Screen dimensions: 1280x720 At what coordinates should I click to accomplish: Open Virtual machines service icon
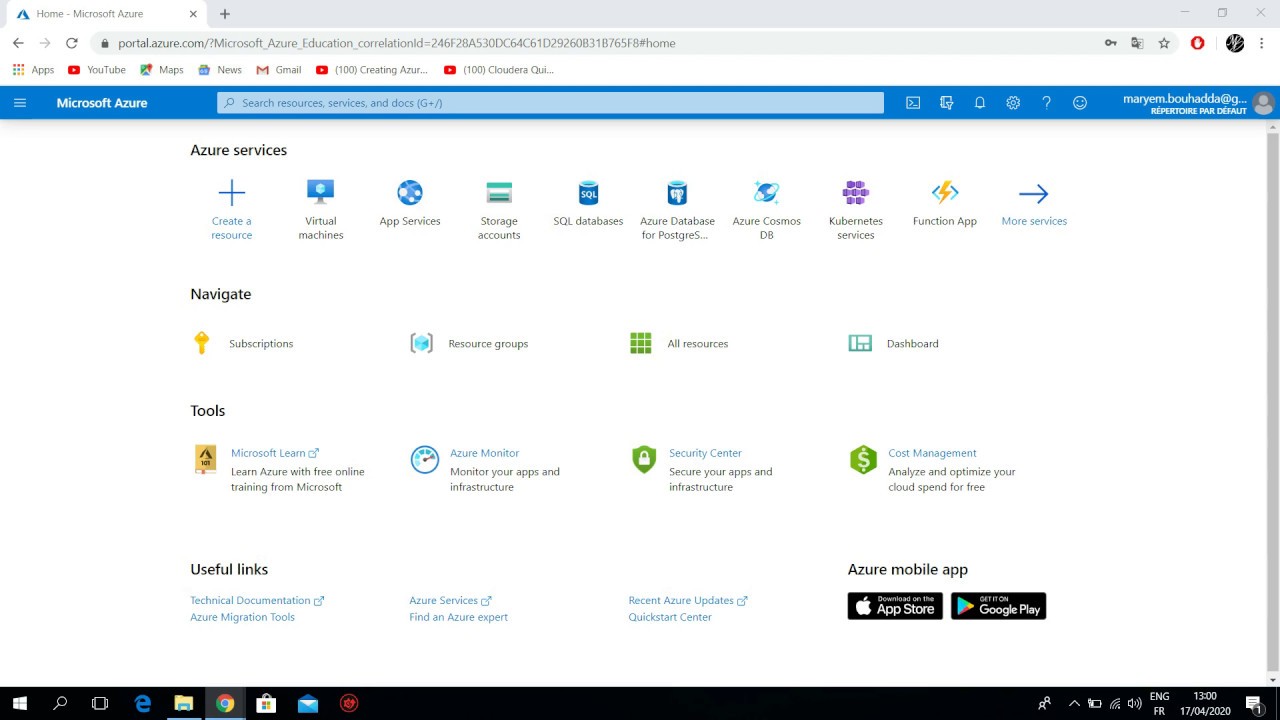[320, 193]
